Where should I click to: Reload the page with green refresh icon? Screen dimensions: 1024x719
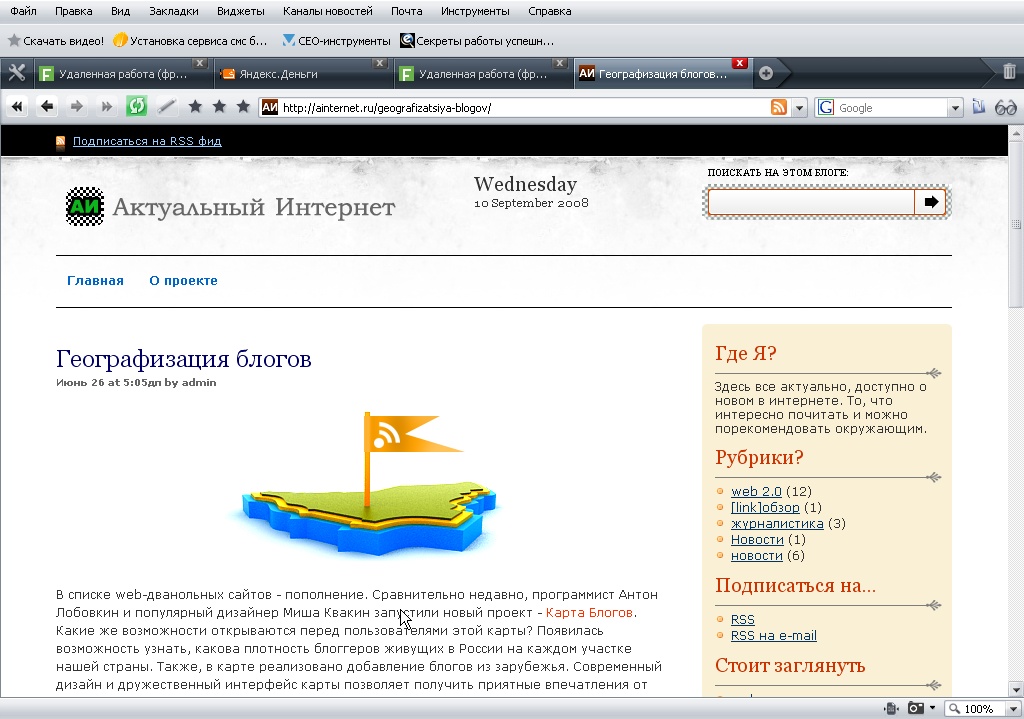point(136,106)
